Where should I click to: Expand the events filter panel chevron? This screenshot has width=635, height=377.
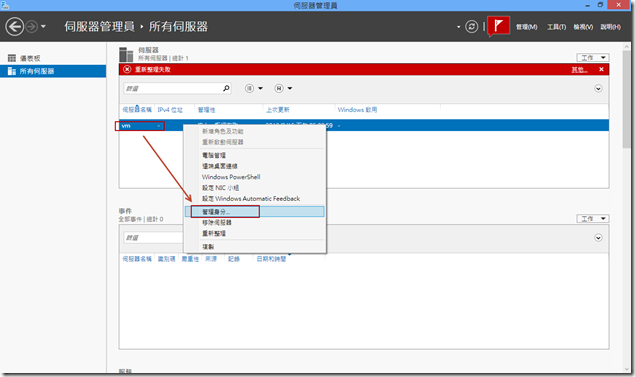tap(598, 238)
